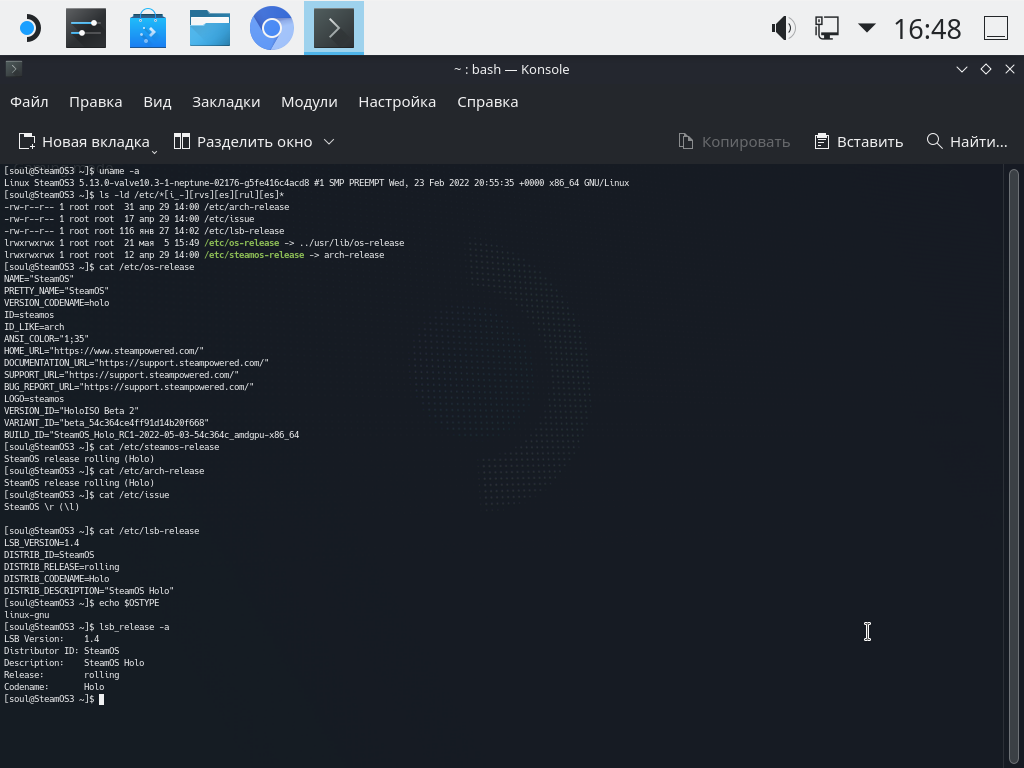Minimize the Konsole window

[961, 69]
